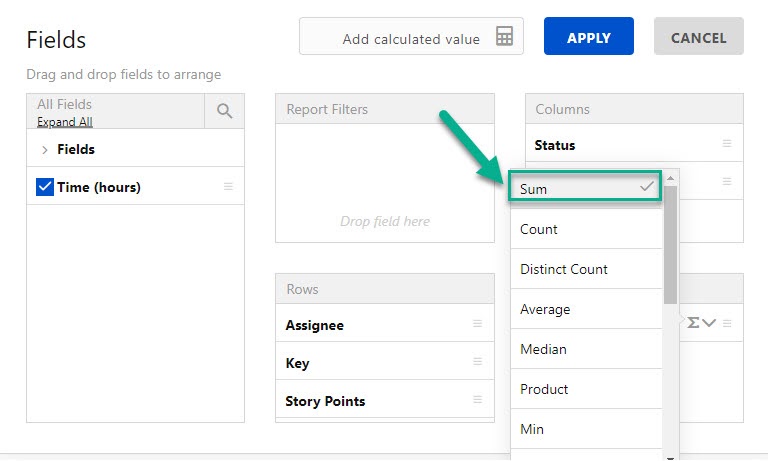The image size is (768, 461).
Task: Uncheck the Time (hours) checkbox
Action: coord(44,187)
